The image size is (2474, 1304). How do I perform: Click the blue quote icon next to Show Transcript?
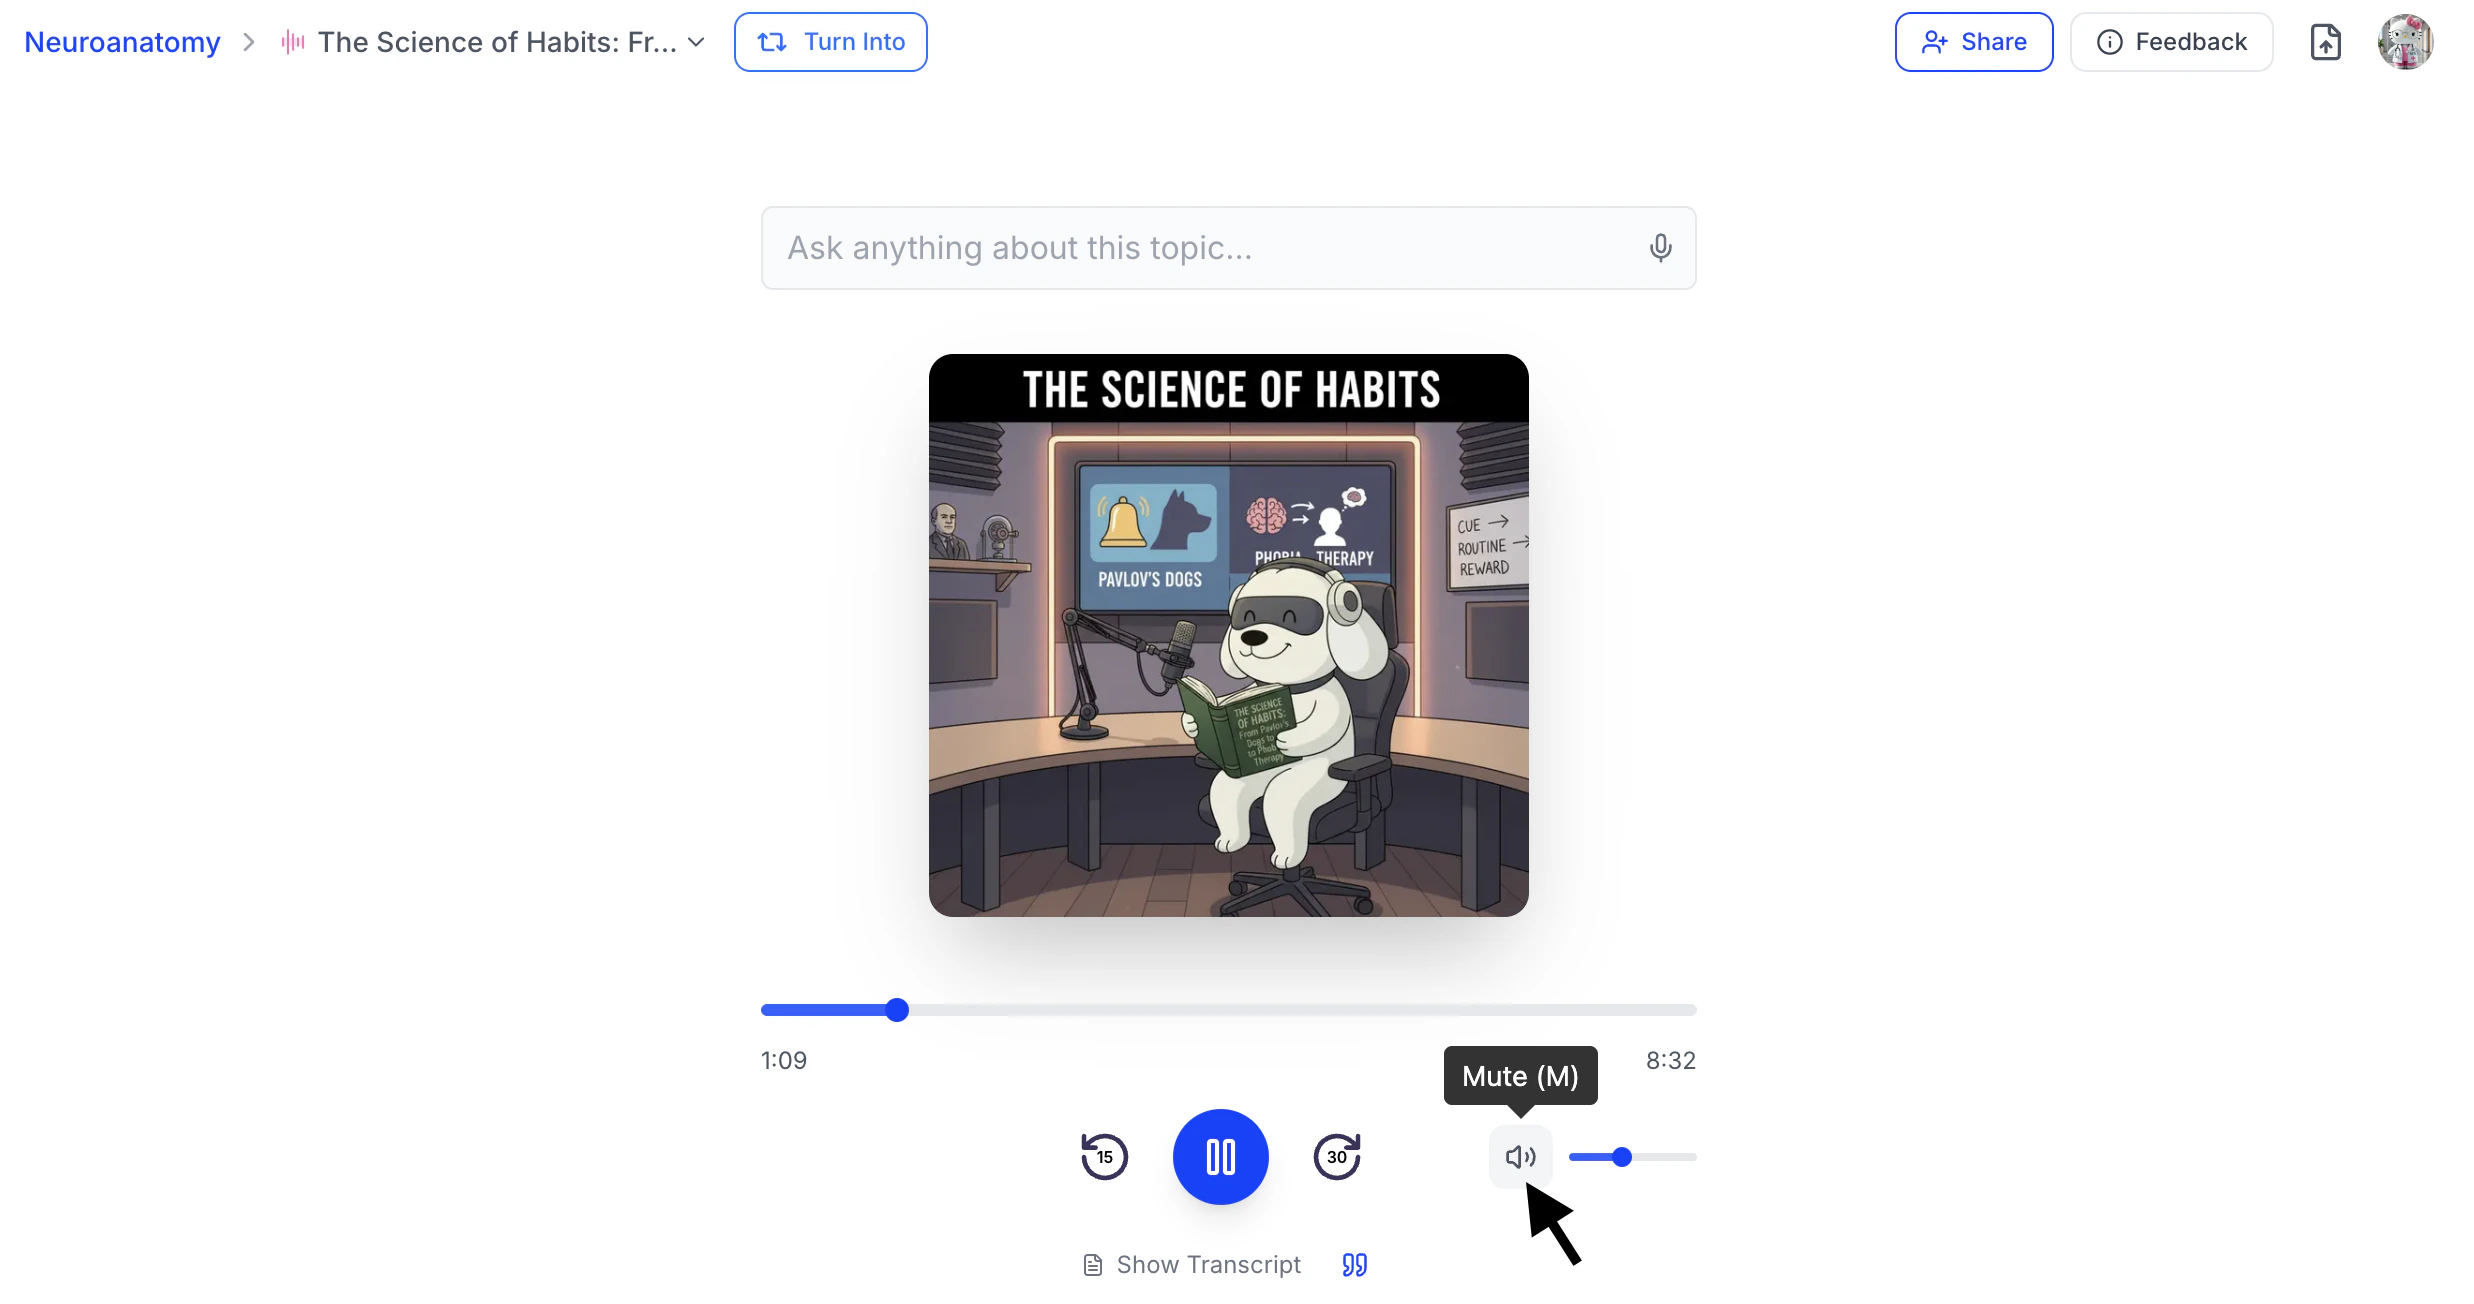[x=1354, y=1265]
